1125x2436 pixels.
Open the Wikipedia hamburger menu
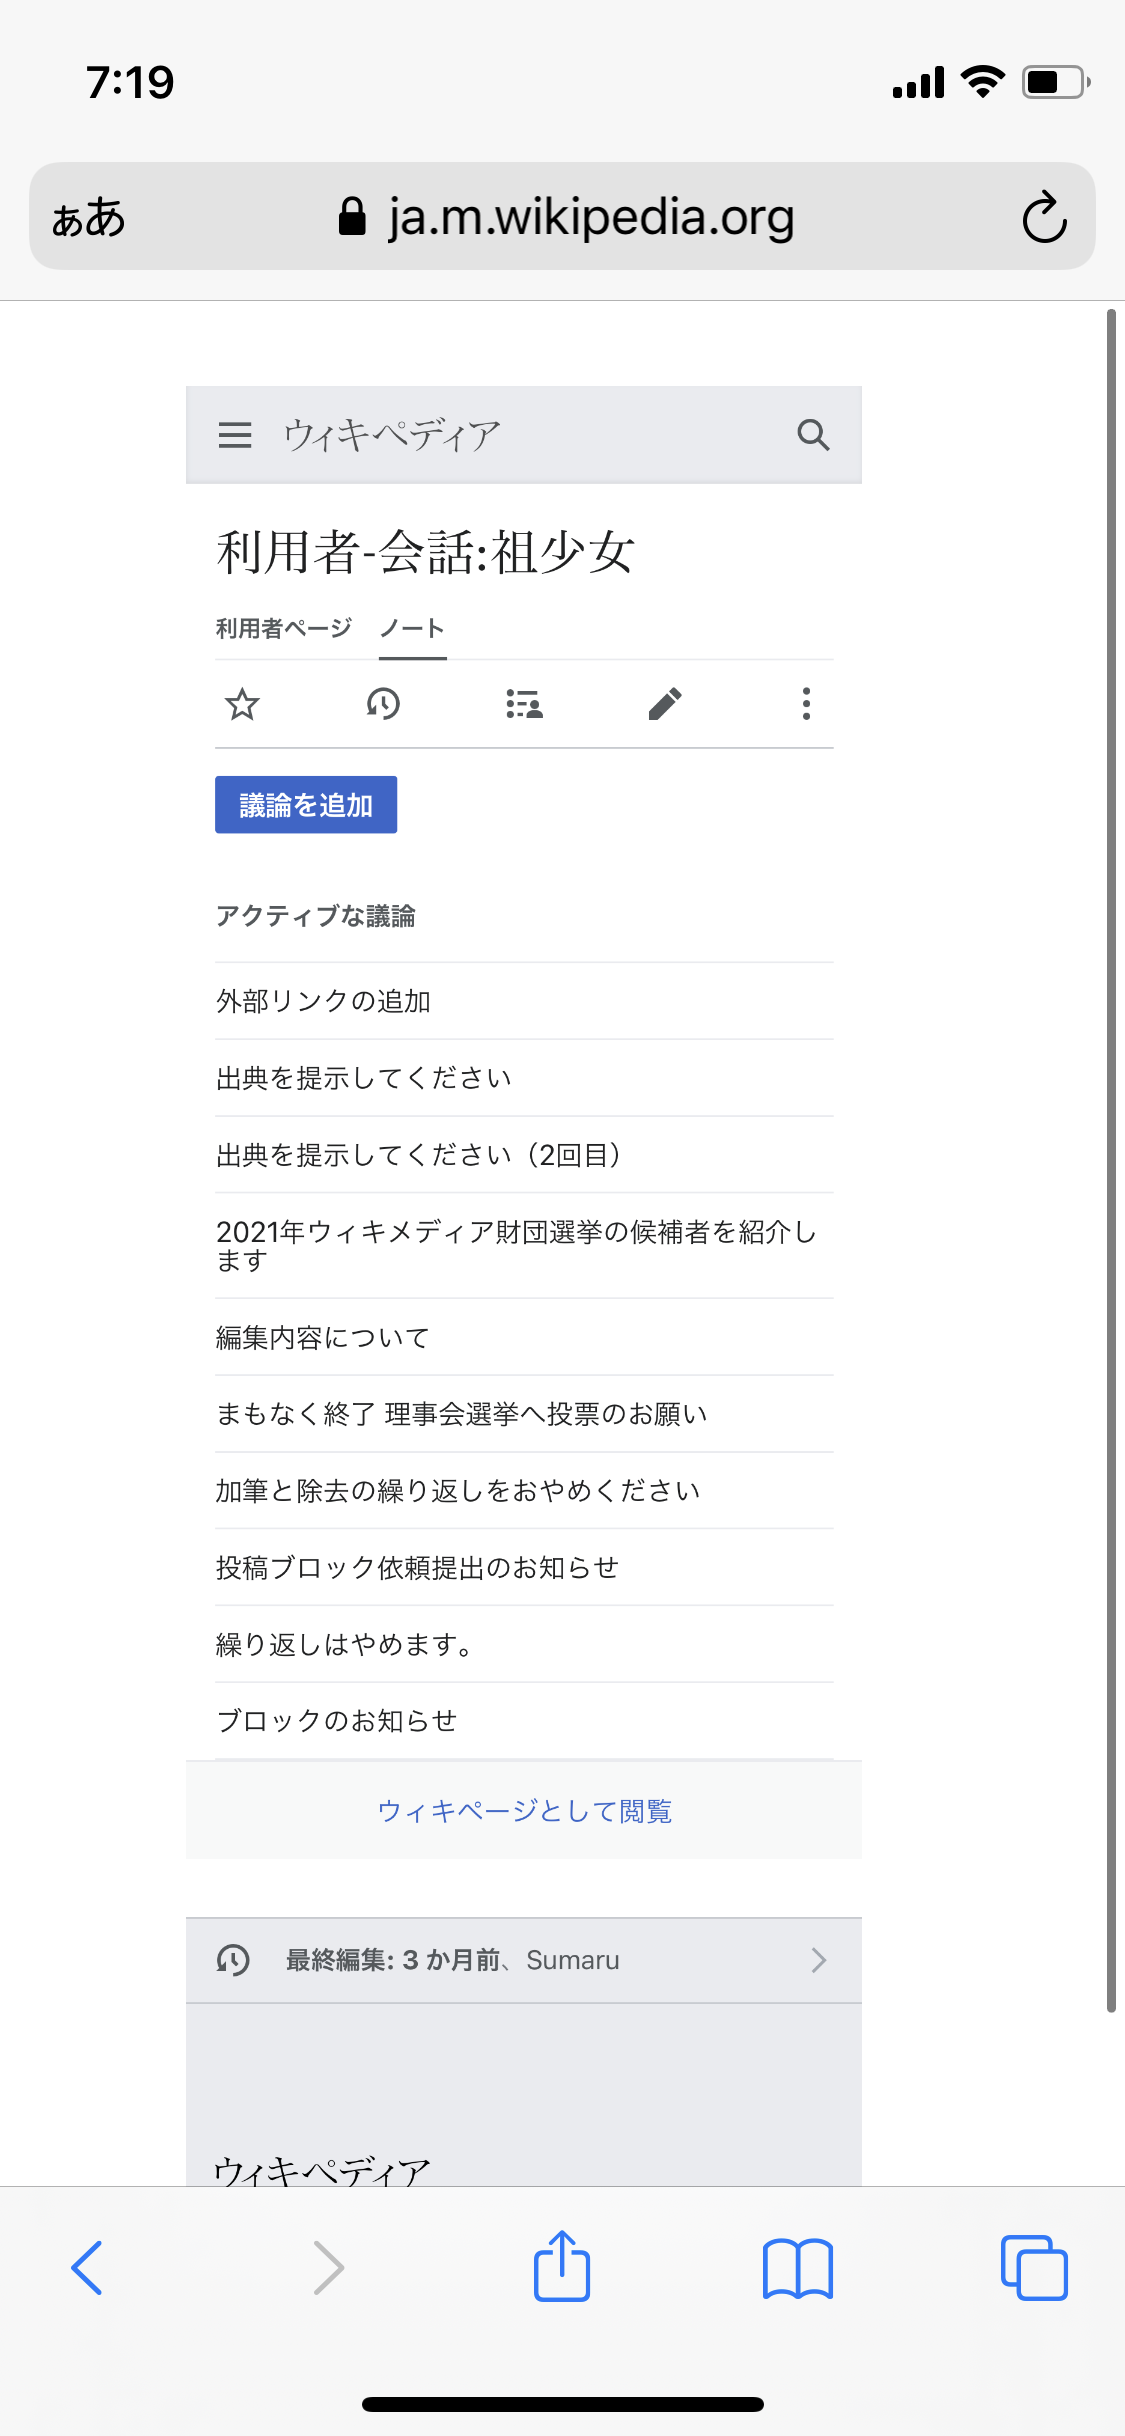[x=235, y=435]
